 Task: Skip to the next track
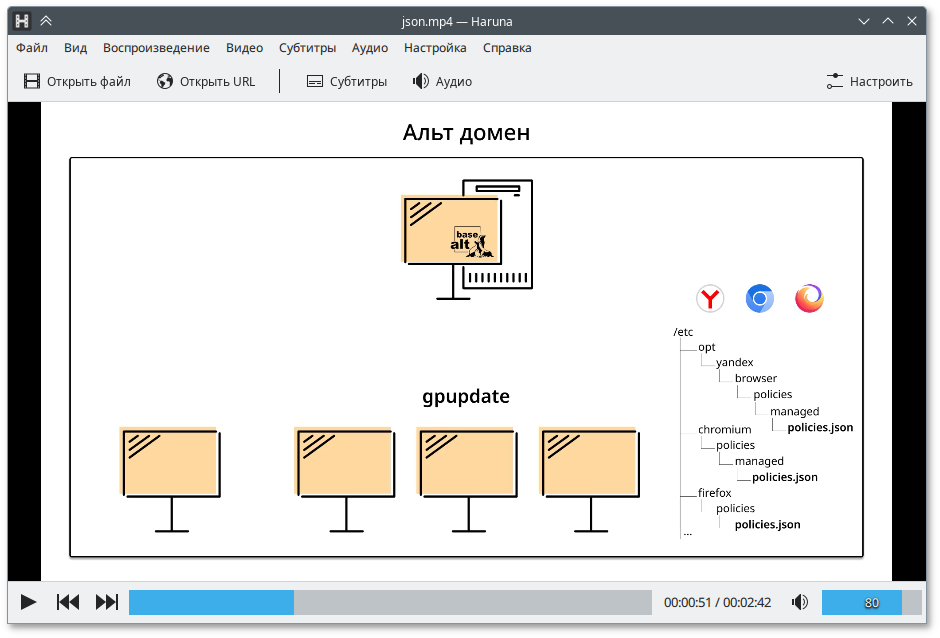click(107, 602)
